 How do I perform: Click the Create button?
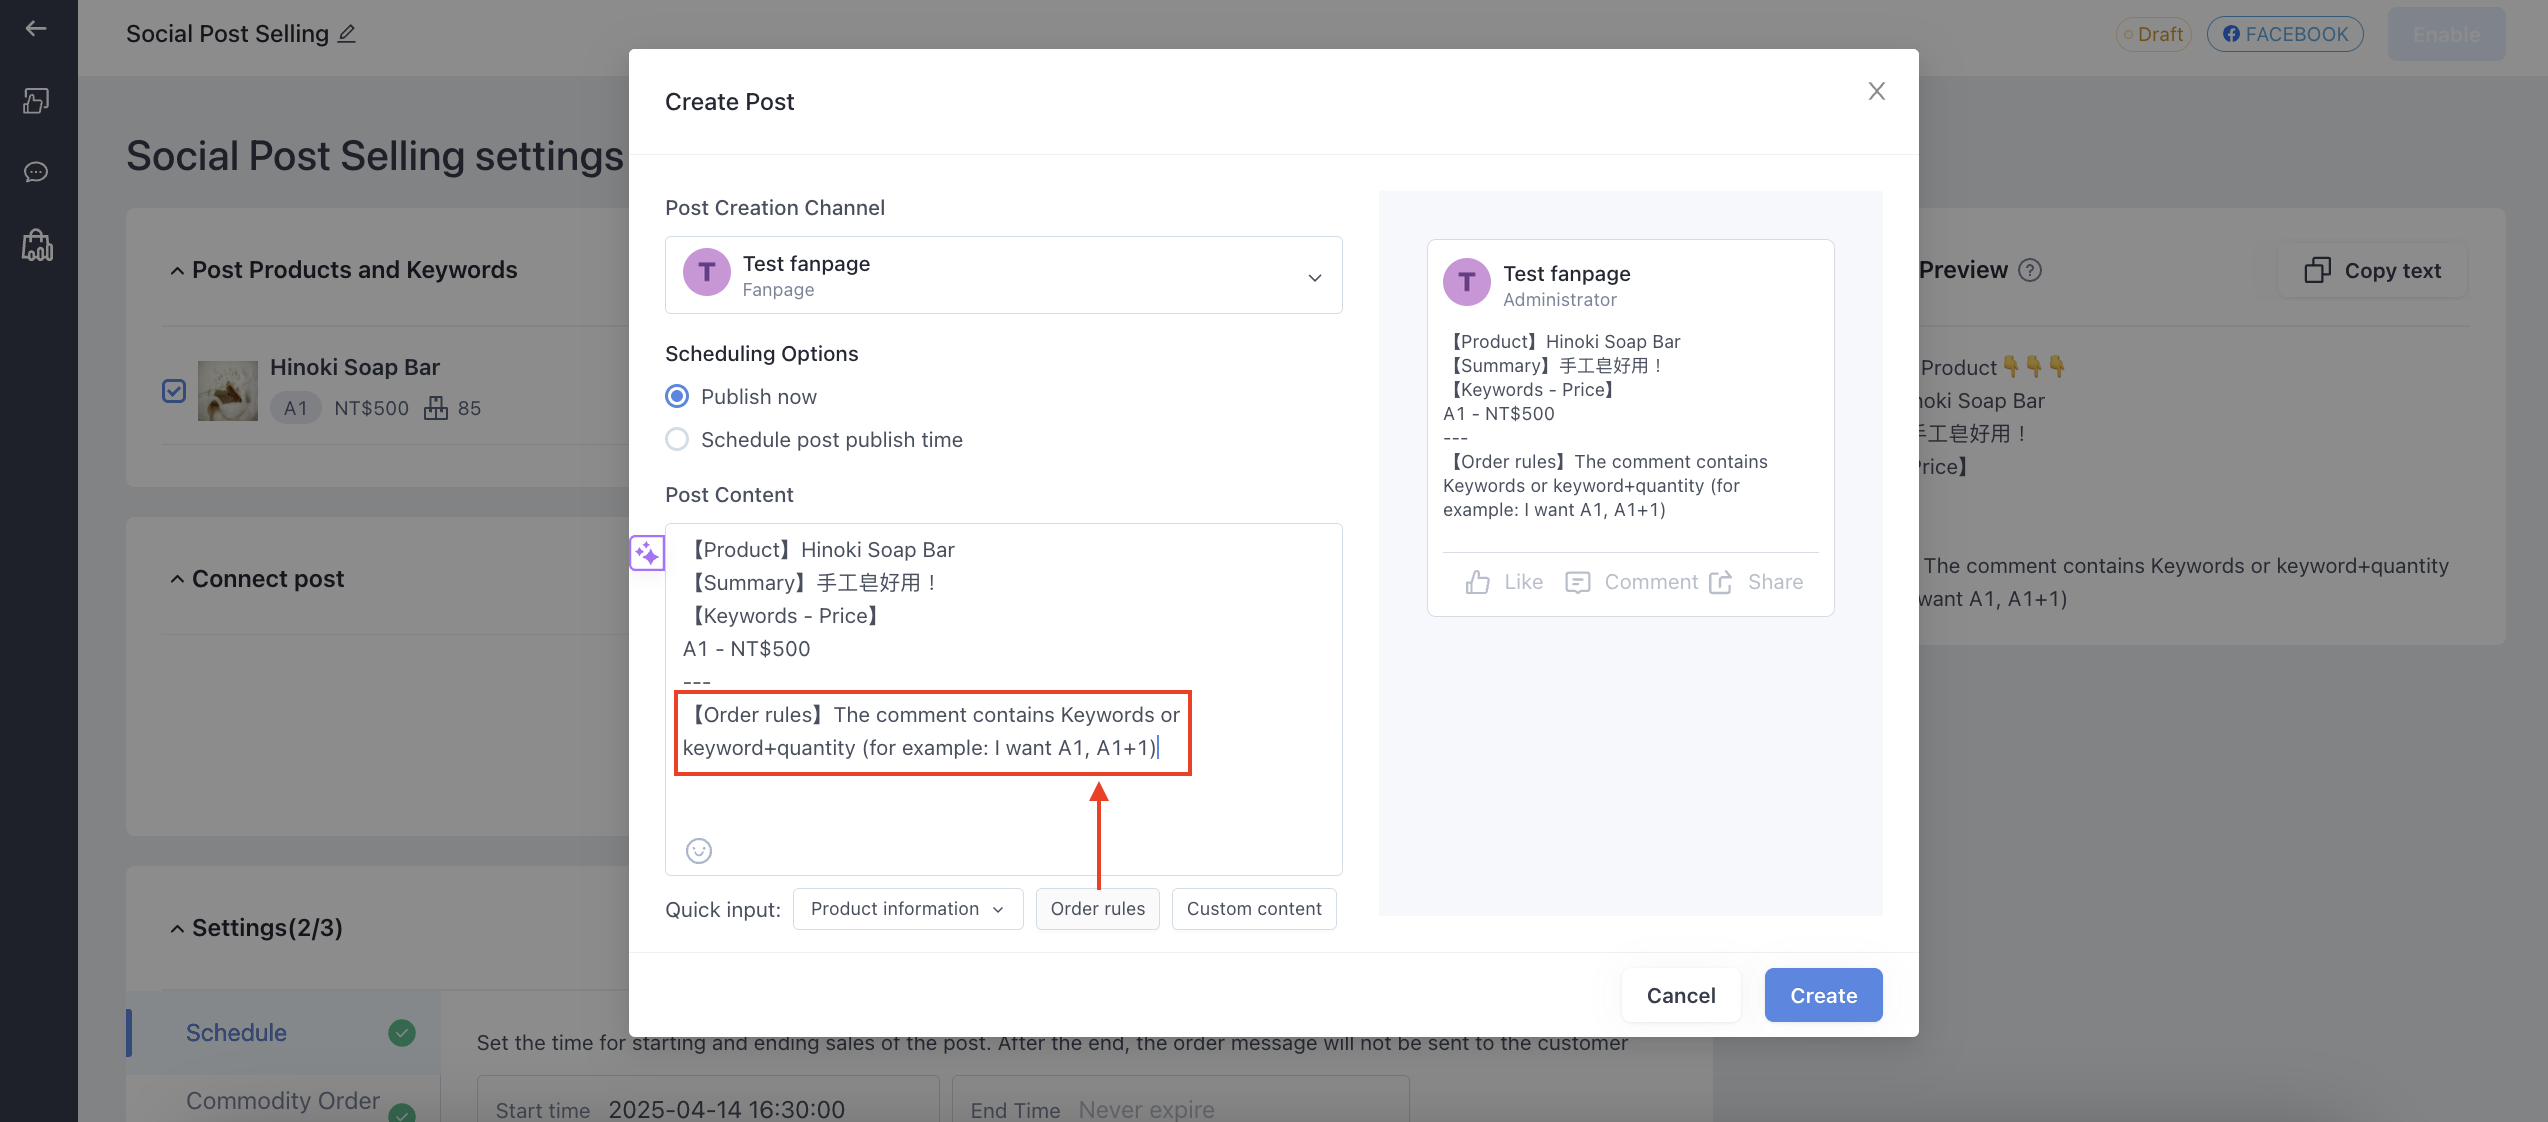click(1823, 995)
